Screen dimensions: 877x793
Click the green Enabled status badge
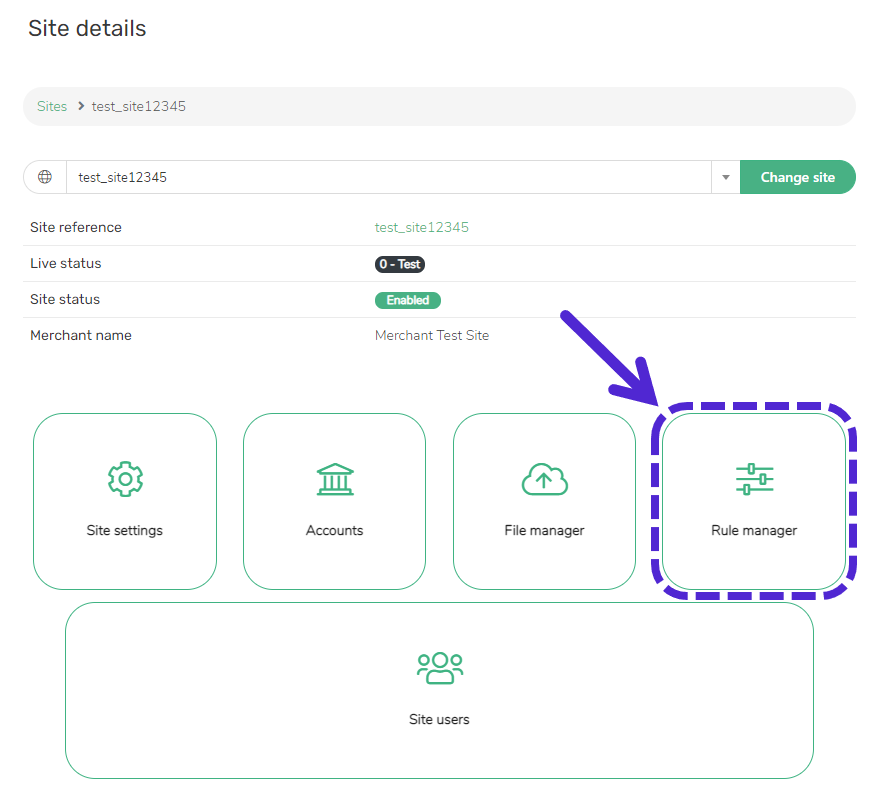407,300
